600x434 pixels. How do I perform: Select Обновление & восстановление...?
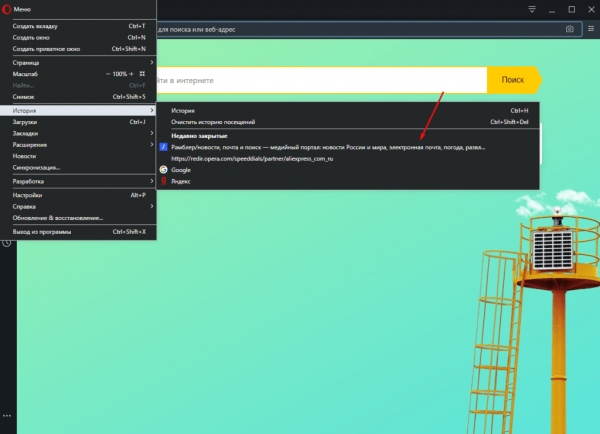(78, 218)
